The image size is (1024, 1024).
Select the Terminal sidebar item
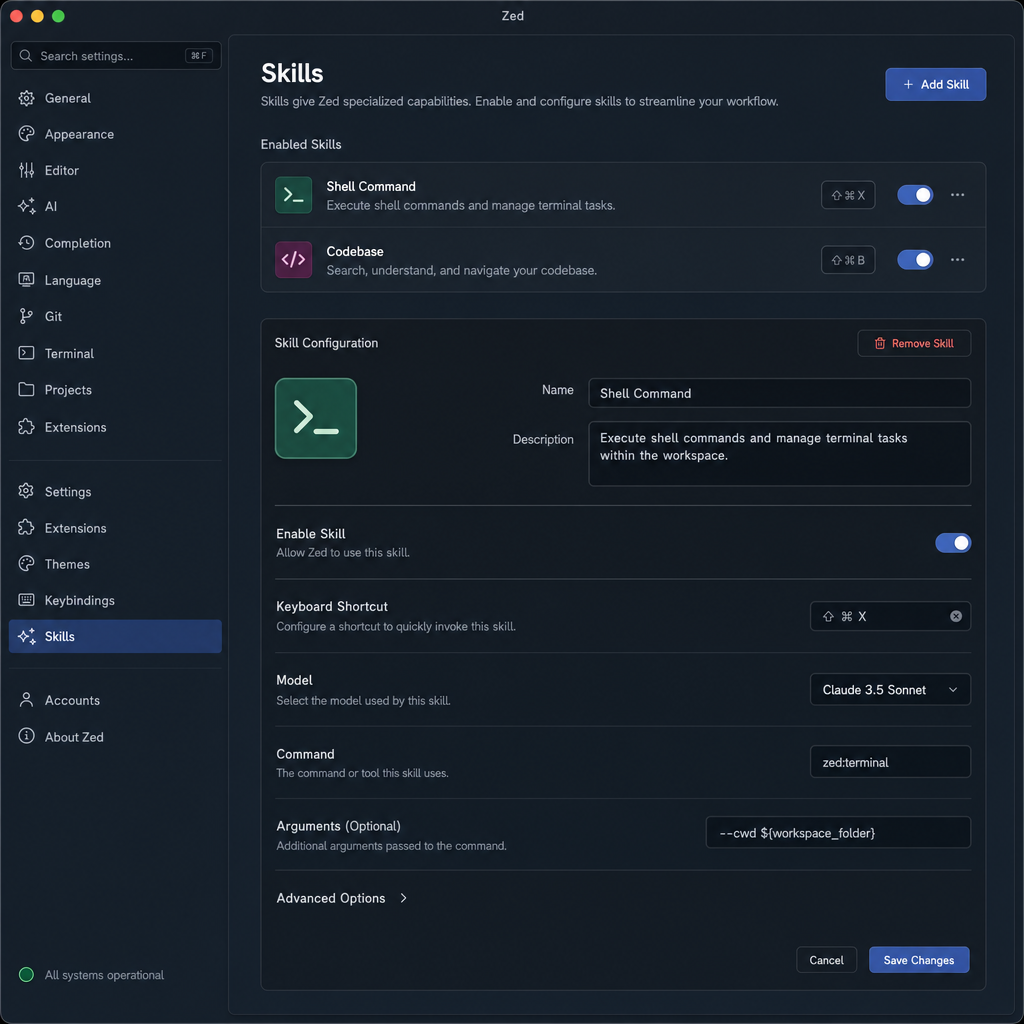tap(115, 353)
